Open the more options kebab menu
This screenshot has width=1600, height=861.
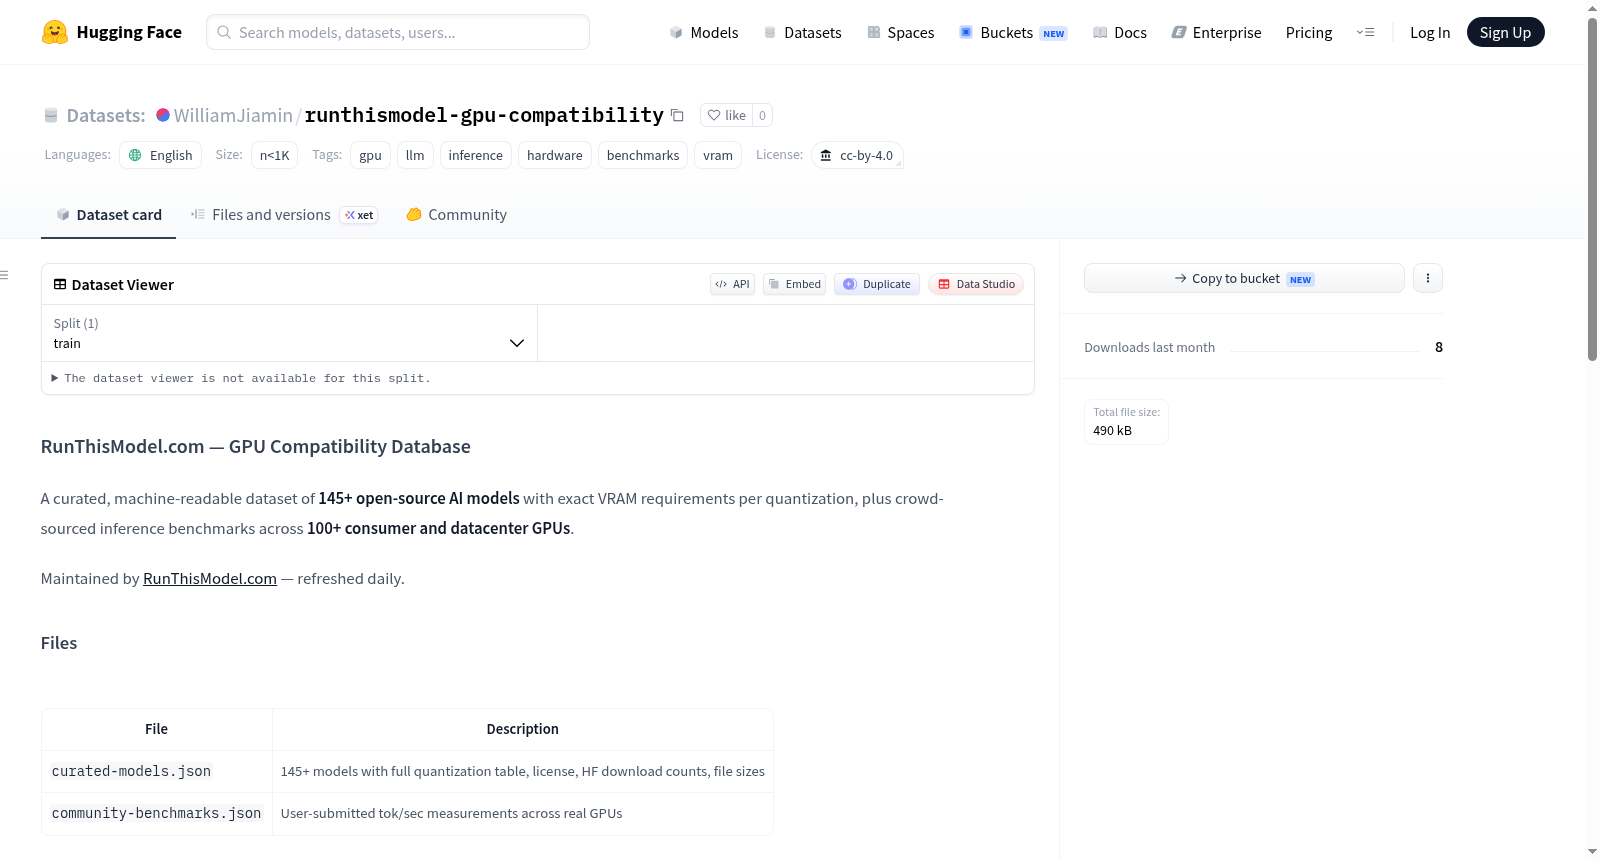(1428, 278)
